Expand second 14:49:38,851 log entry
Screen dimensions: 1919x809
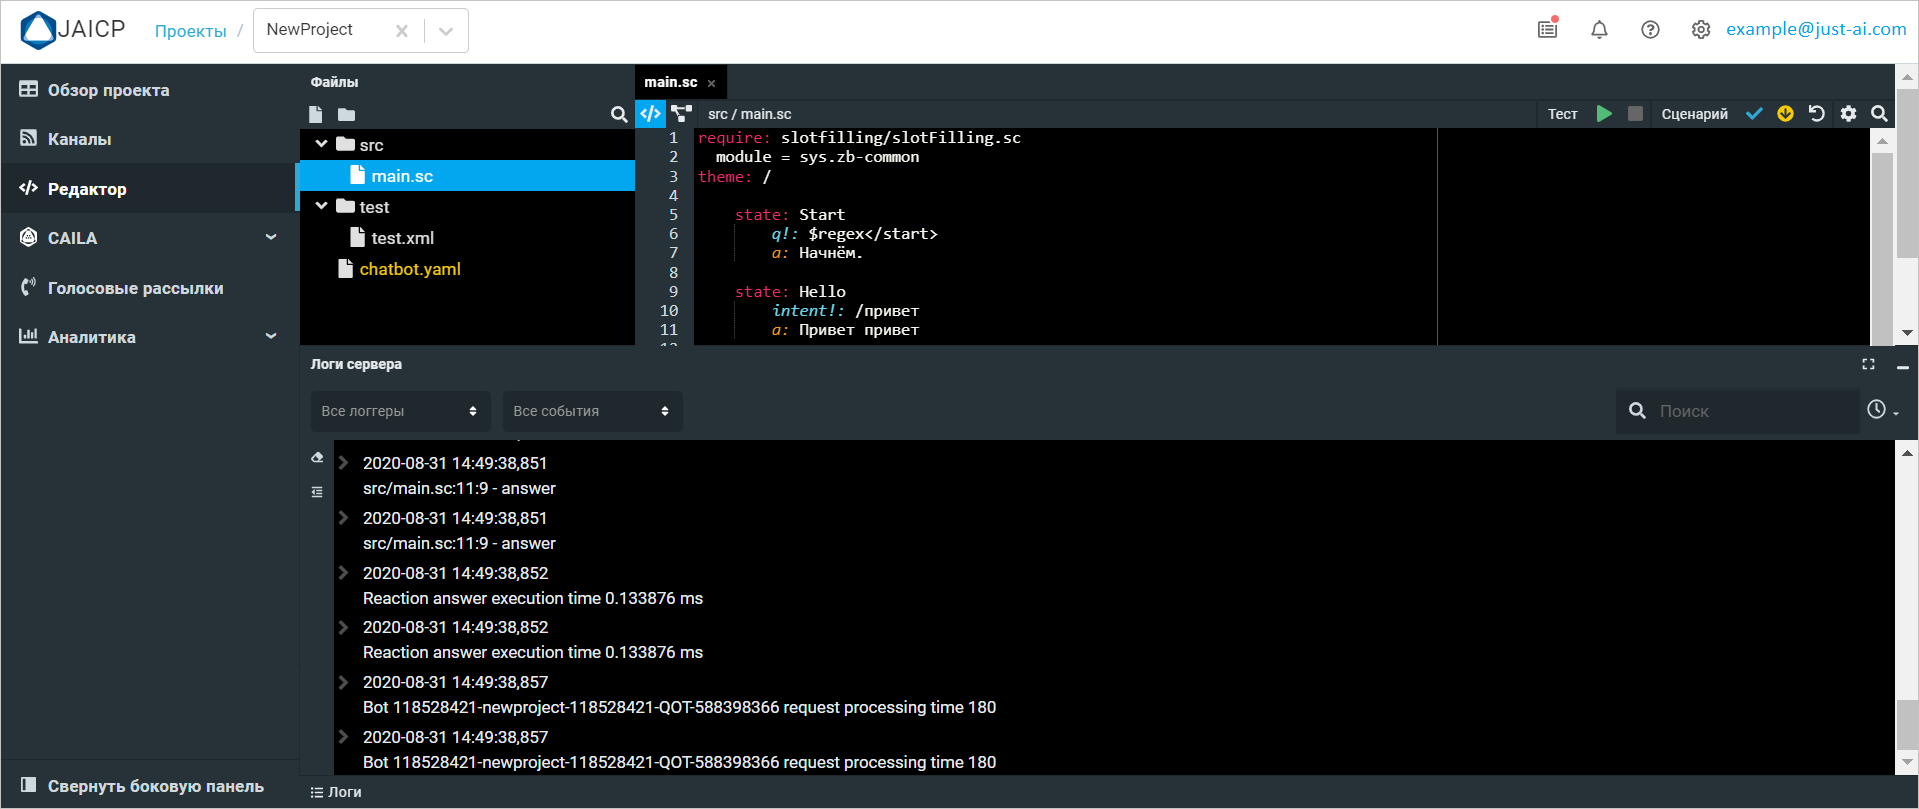point(343,517)
